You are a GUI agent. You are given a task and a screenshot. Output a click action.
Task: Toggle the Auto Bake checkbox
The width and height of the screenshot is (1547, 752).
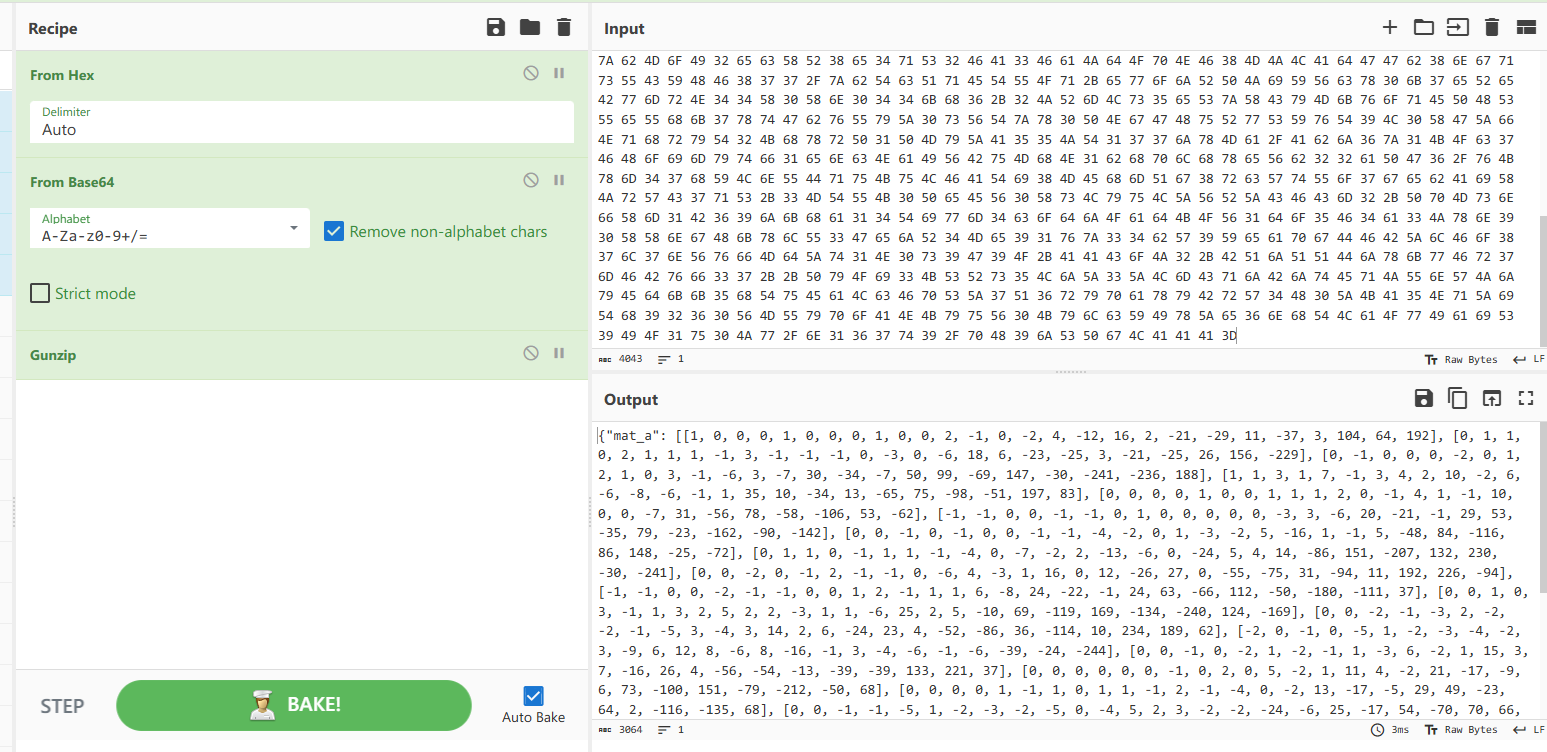pyautogui.click(x=533, y=696)
